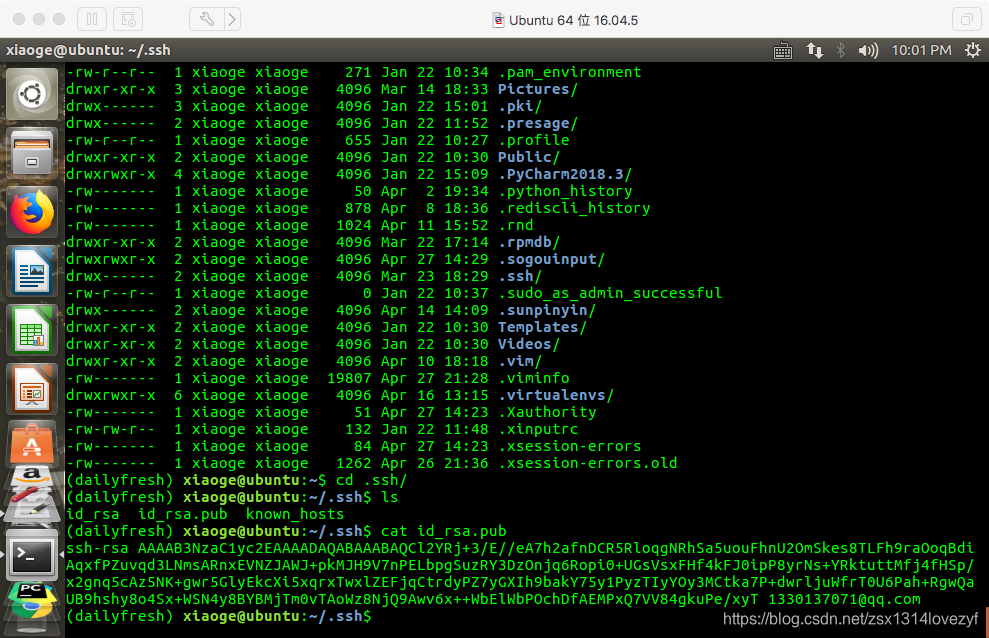
Task: Click the .rpmdb/ directory entry
Action: tap(529, 243)
